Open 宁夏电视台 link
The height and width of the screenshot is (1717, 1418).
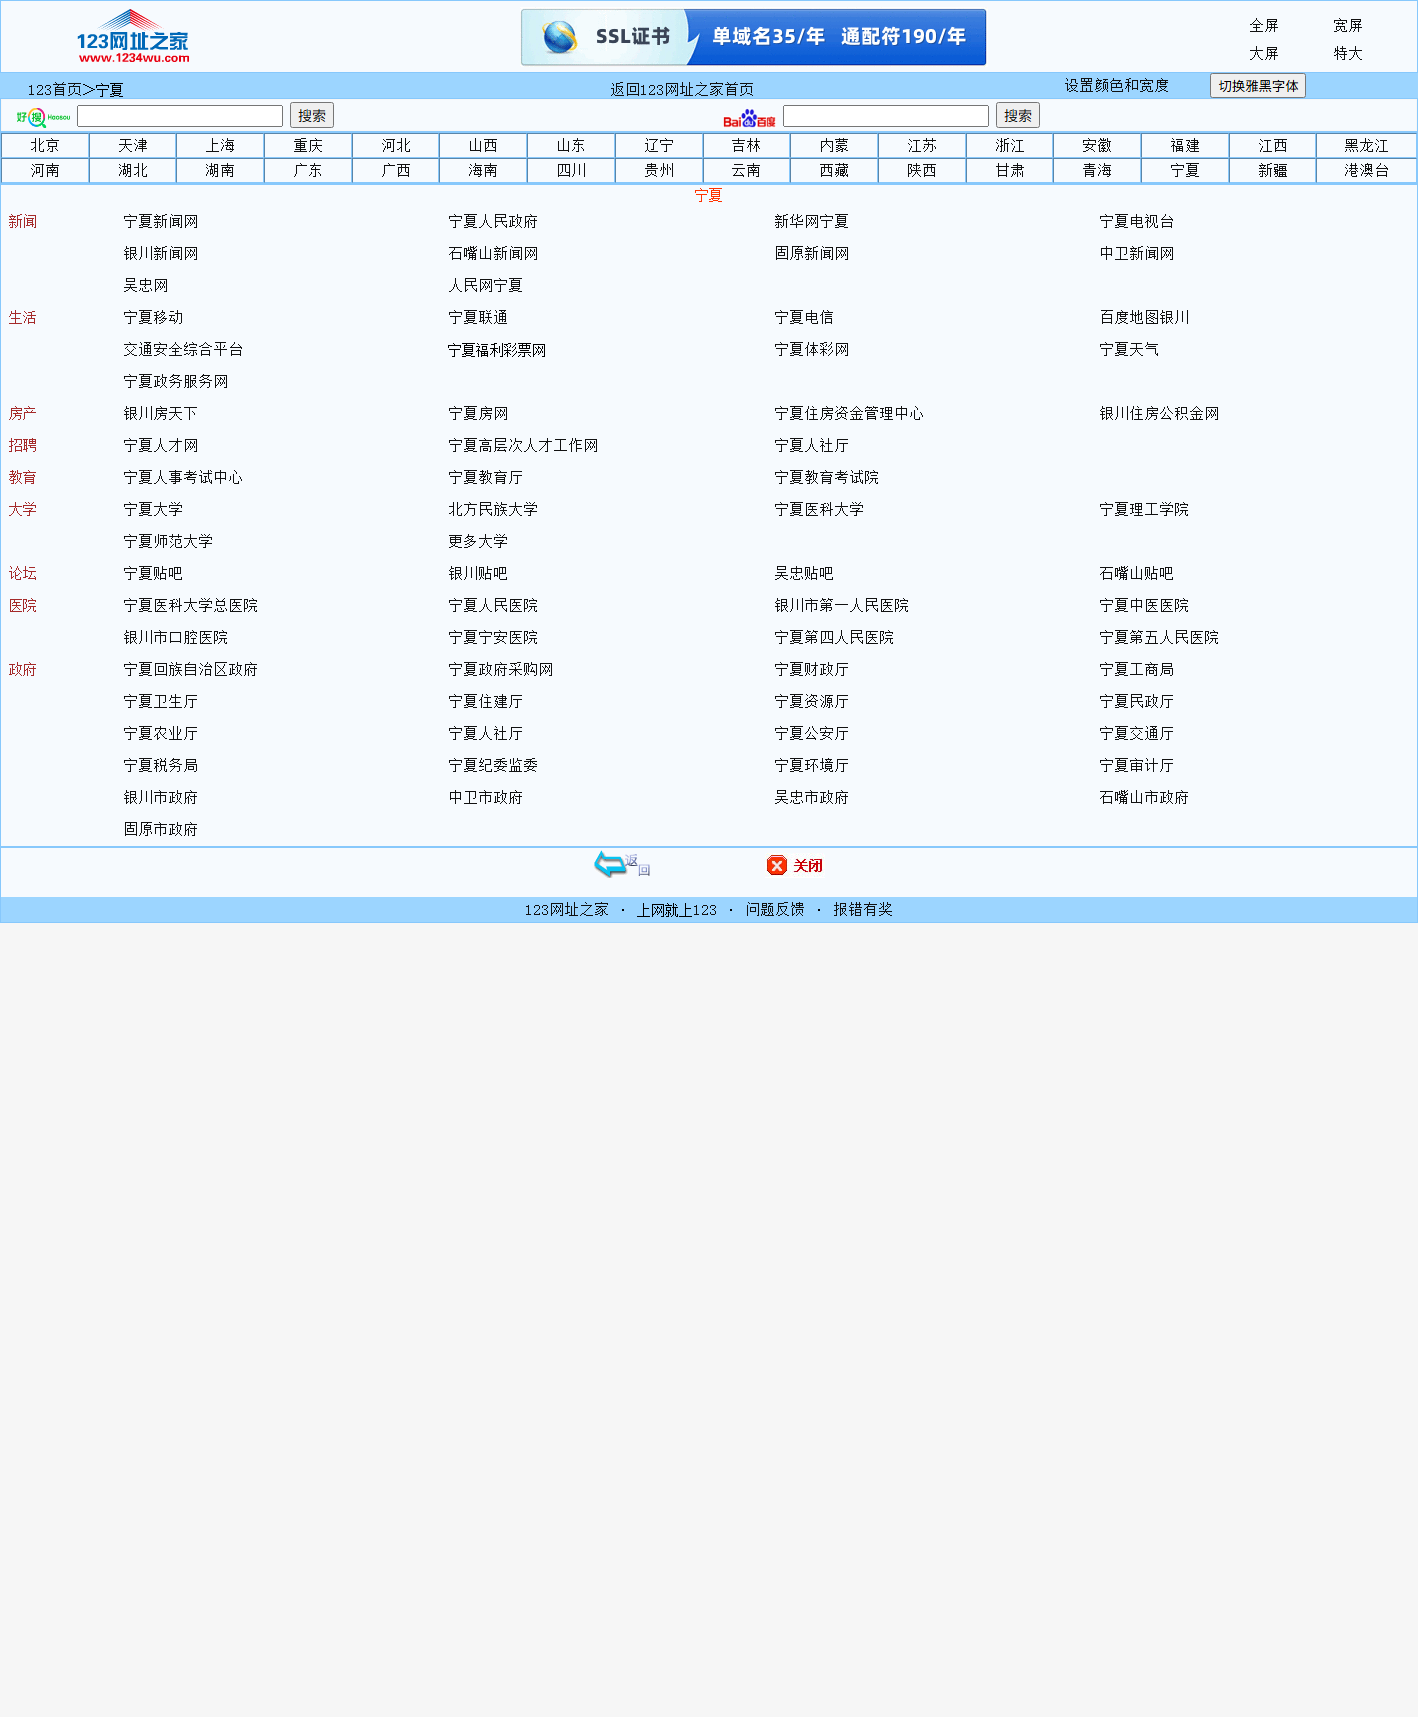pyautogui.click(x=1137, y=222)
